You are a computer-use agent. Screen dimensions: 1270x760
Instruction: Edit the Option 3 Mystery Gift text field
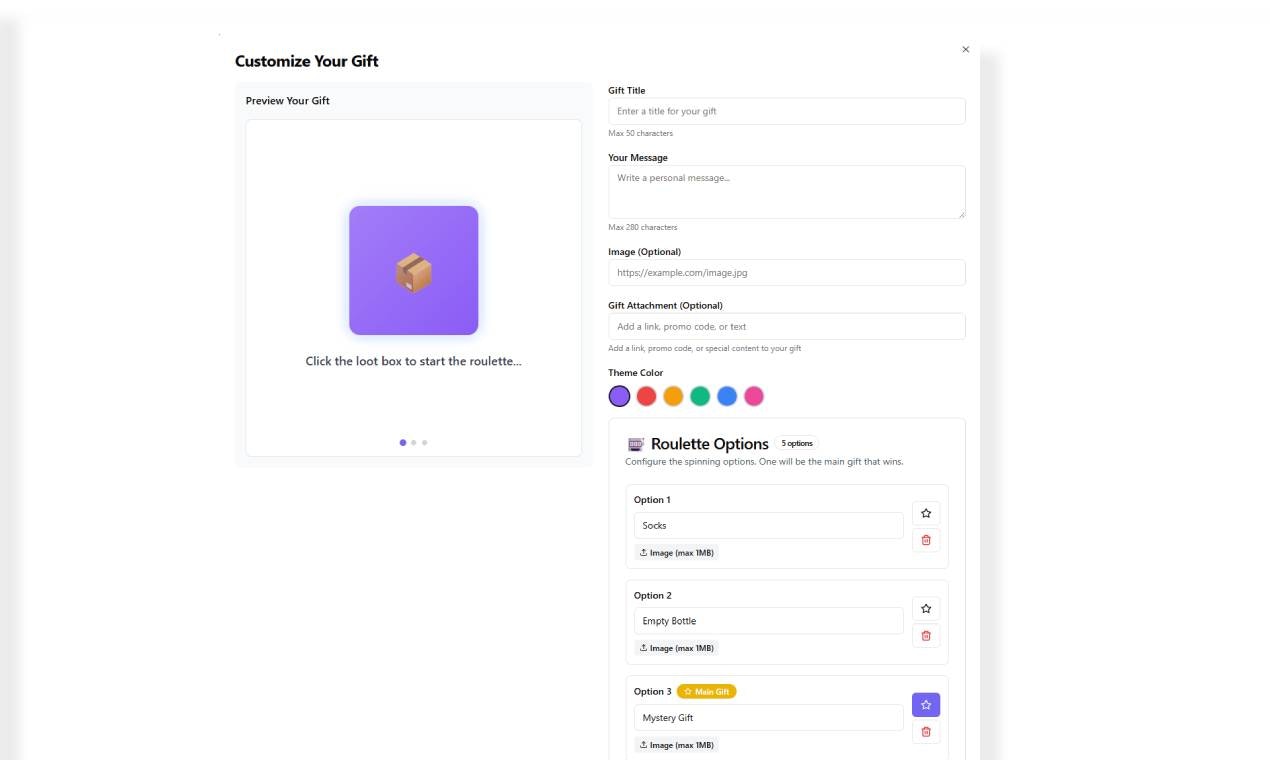pos(769,718)
